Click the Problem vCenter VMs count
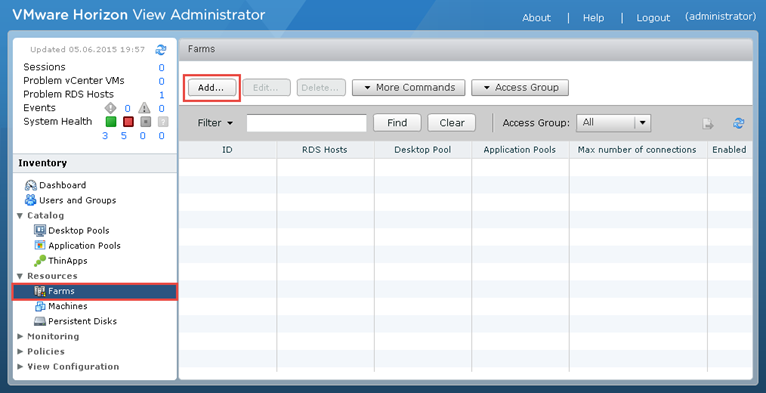The image size is (766, 393). [x=161, y=81]
